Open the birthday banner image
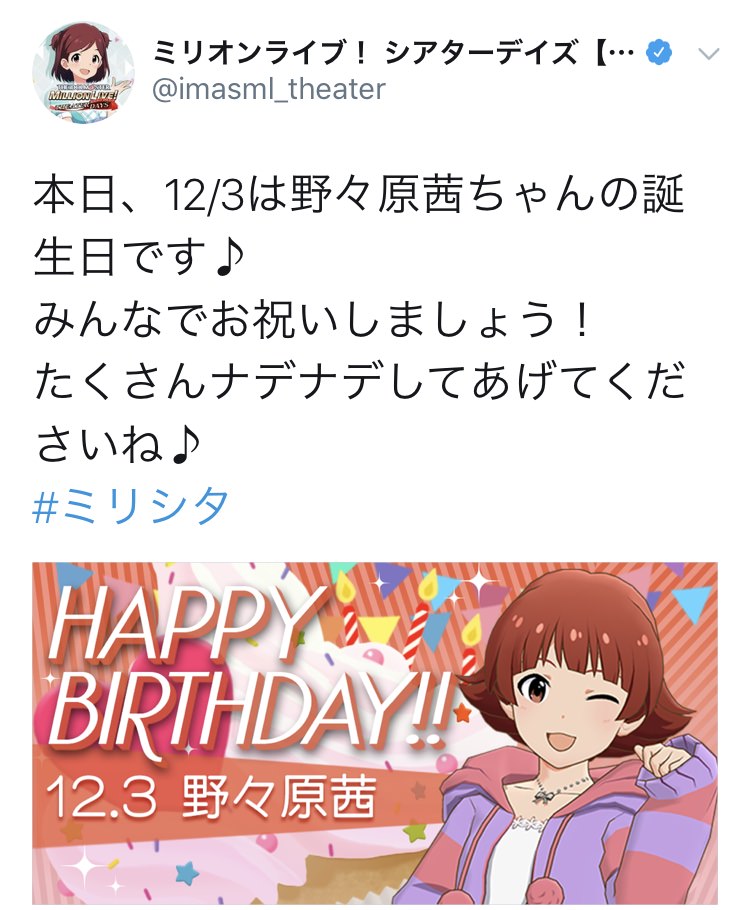This screenshot has height=910, width=750. tap(375, 733)
